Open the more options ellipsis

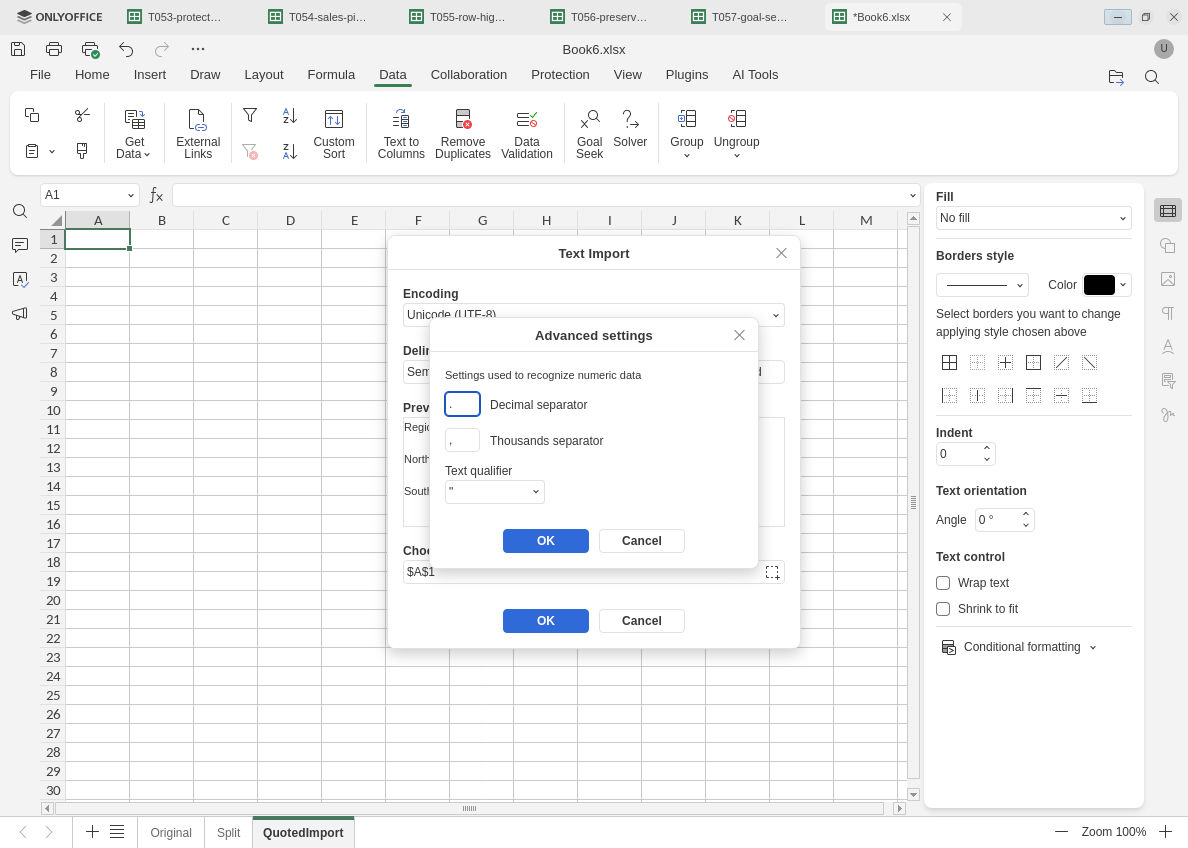pyautogui.click(x=198, y=49)
